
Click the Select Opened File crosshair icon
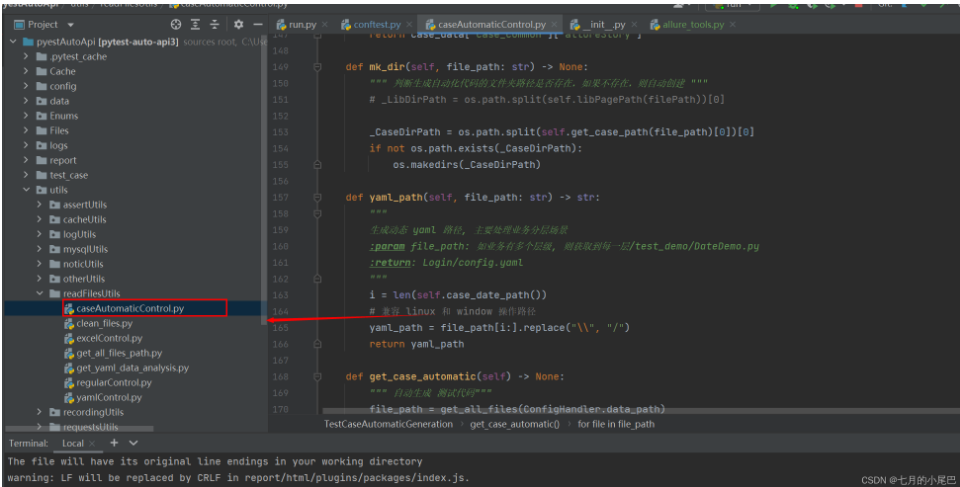(176, 25)
